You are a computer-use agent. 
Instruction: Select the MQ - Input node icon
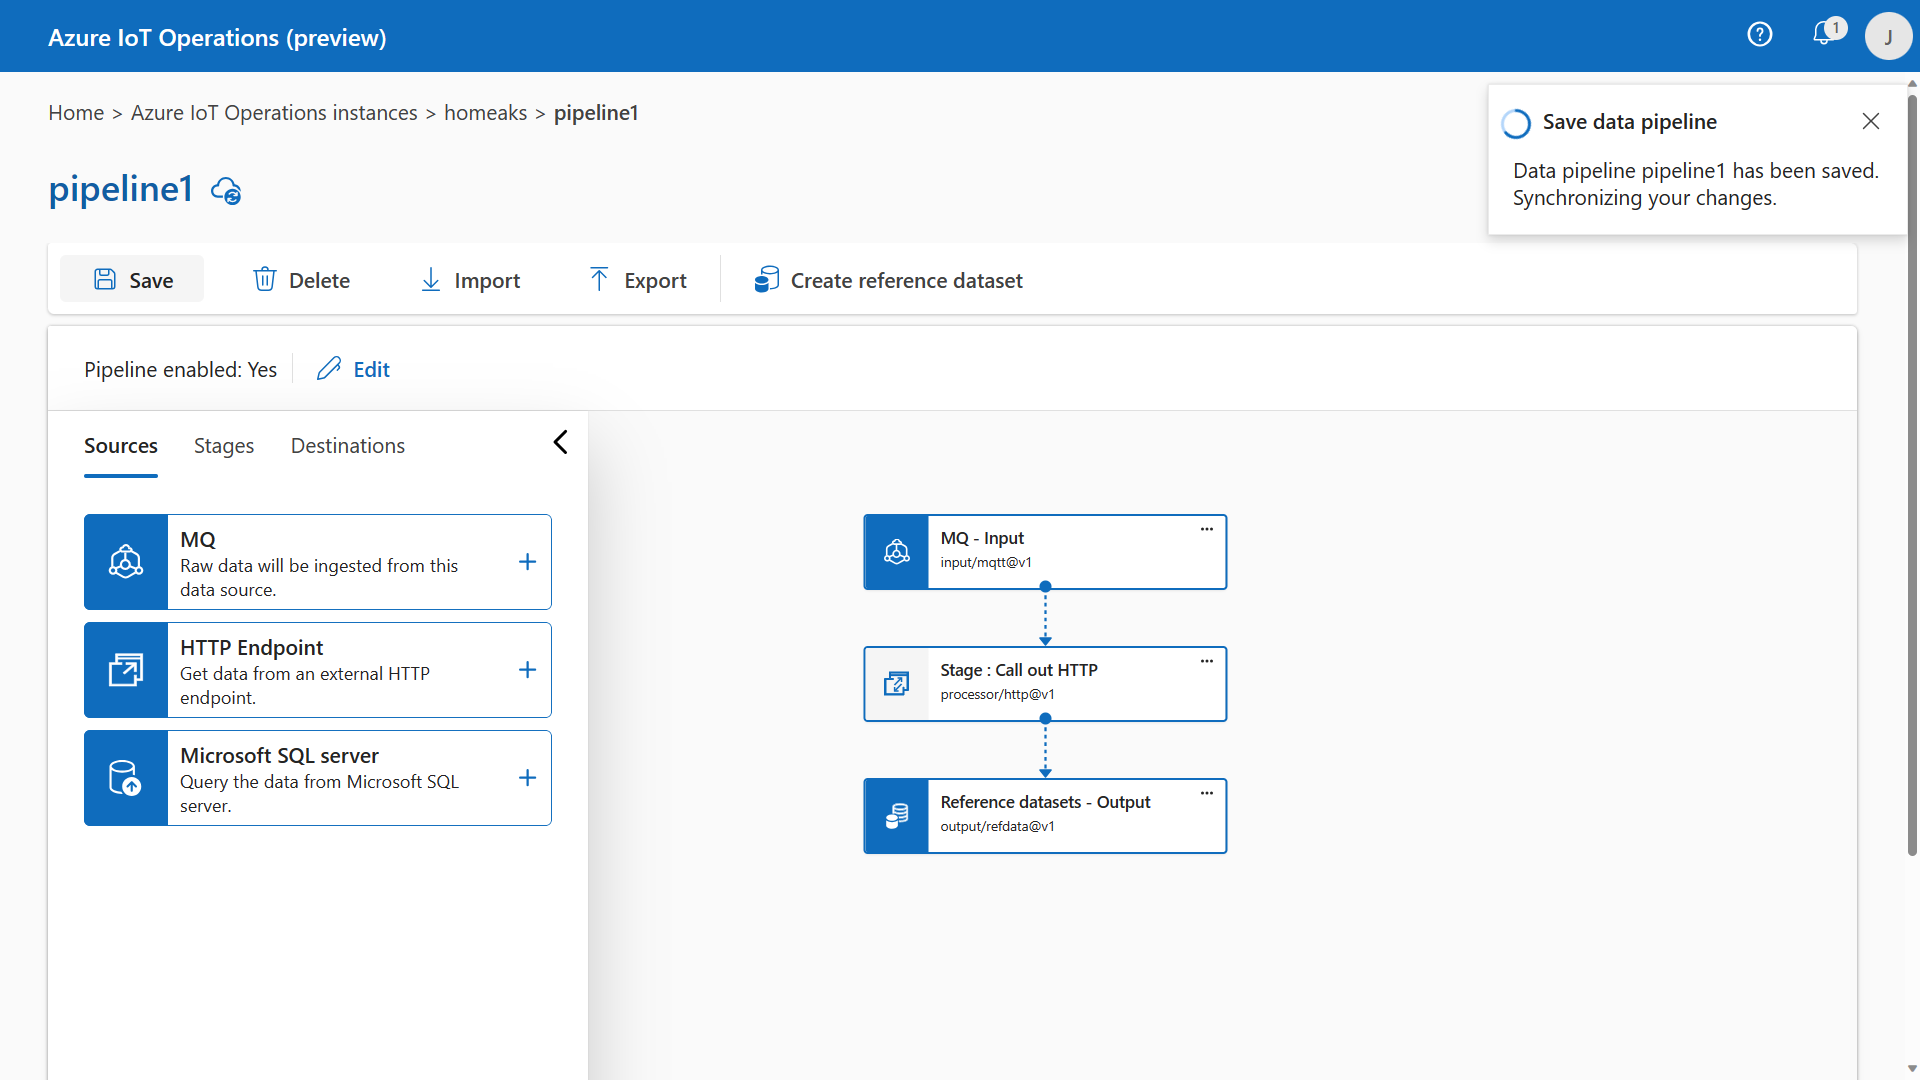click(896, 552)
